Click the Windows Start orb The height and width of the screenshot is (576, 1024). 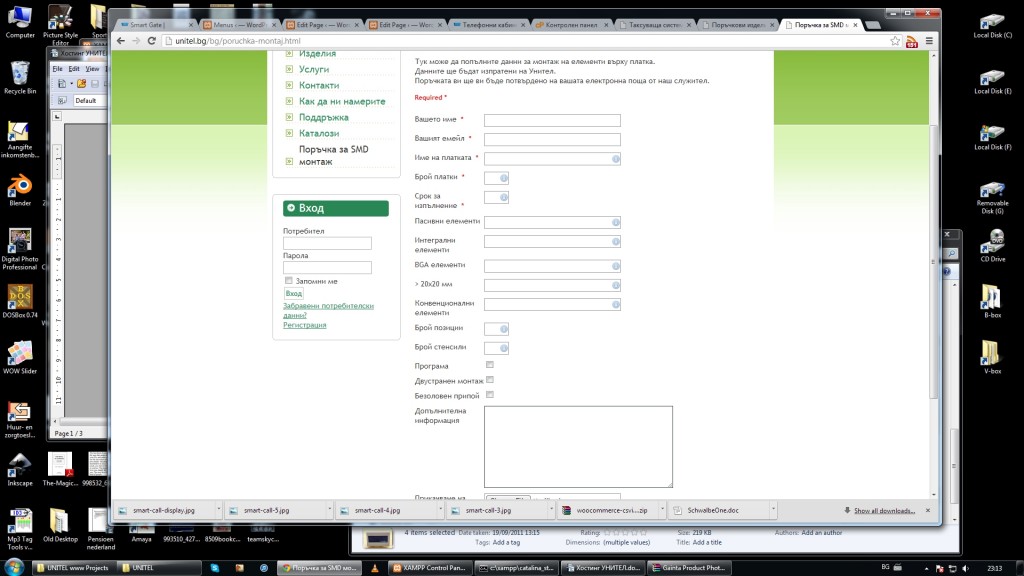(x=14, y=567)
